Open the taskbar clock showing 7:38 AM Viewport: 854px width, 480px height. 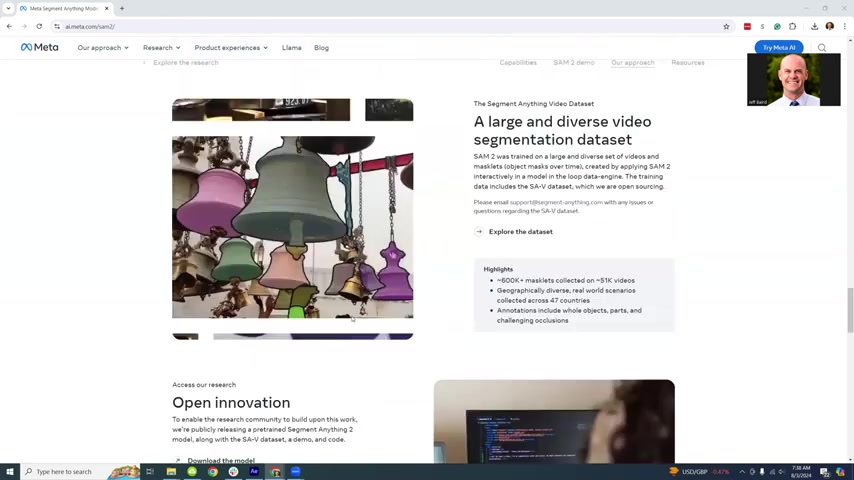[x=801, y=472]
